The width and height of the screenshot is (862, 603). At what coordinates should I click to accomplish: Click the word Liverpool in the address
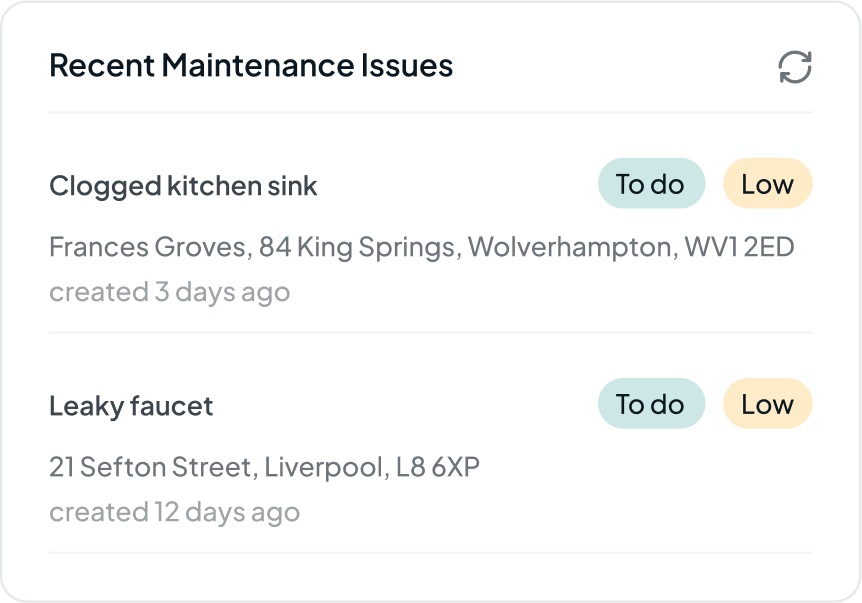pos(324,467)
